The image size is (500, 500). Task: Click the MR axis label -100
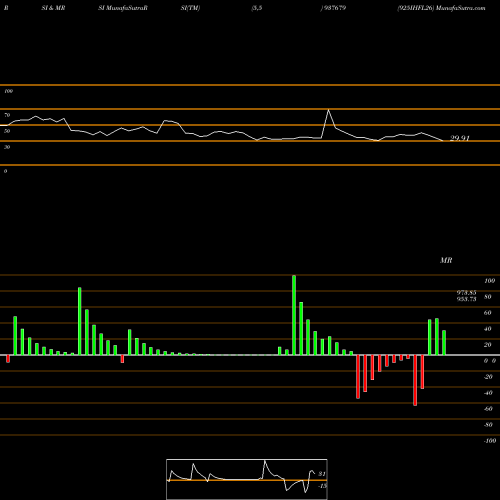coord(490,441)
